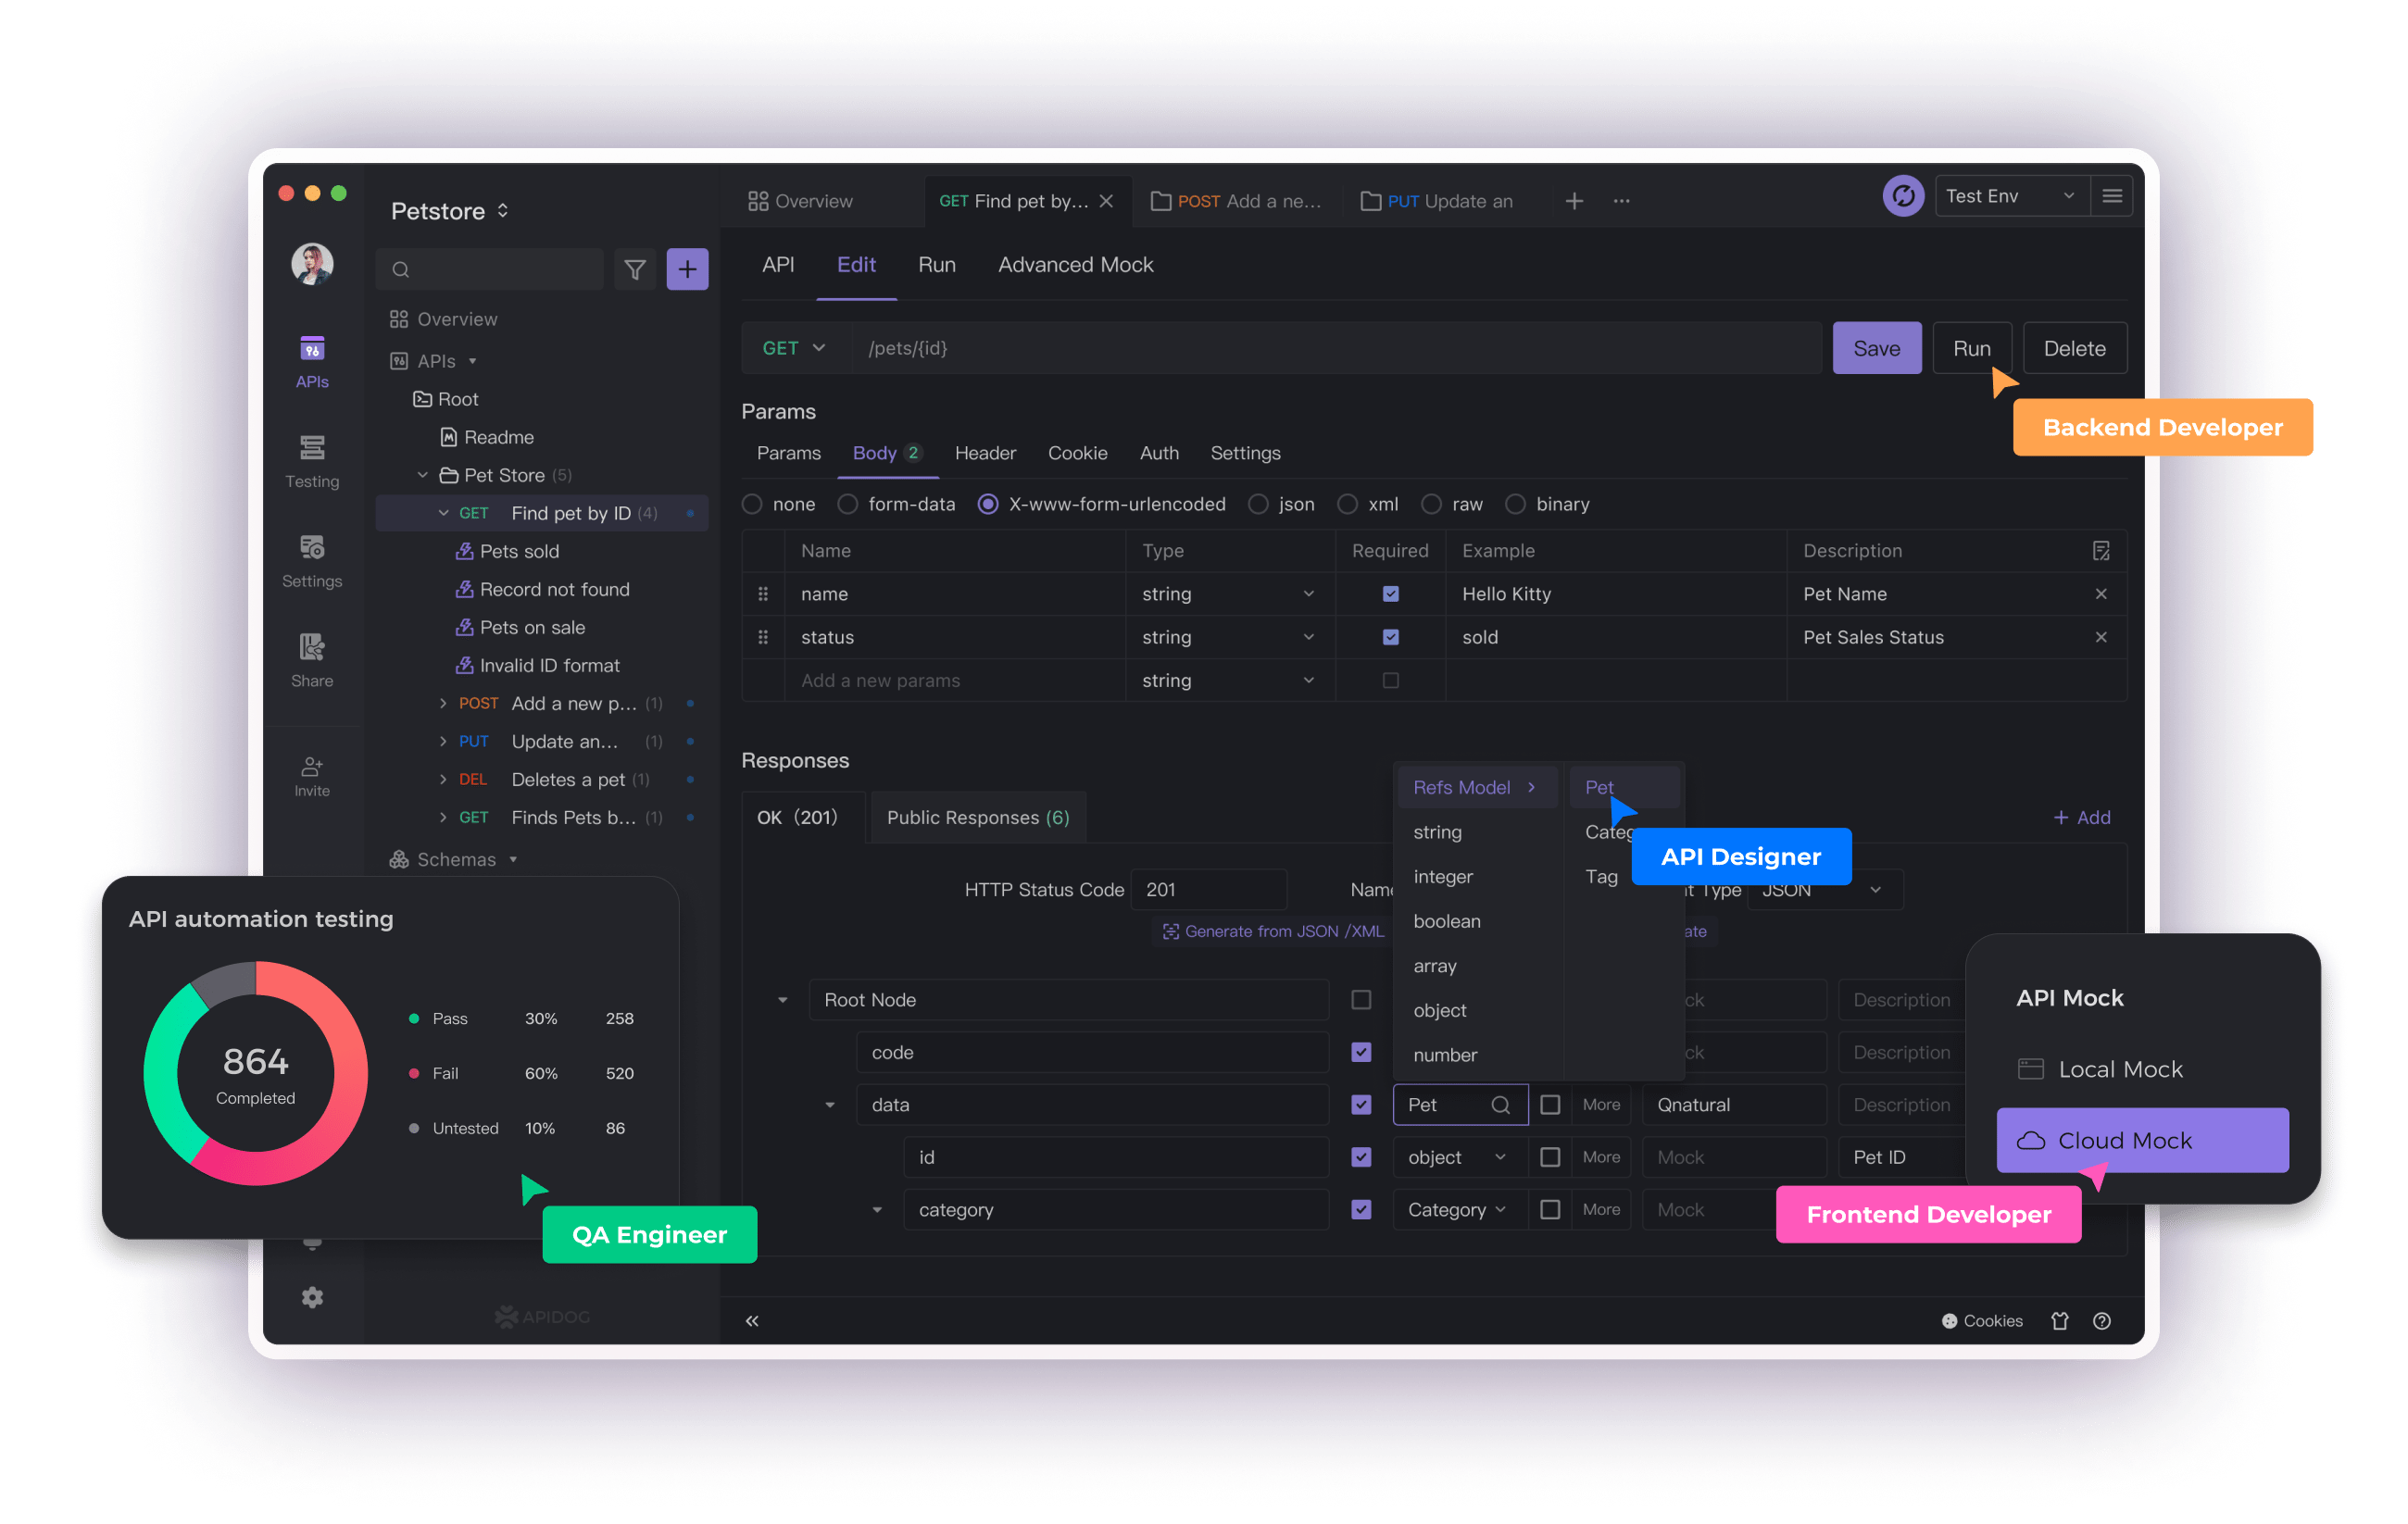Image resolution: width=2408 pixels, height=1524 pixels.
Task: Toggle the Root Node checkbox
Action: tap(1360, 999)
